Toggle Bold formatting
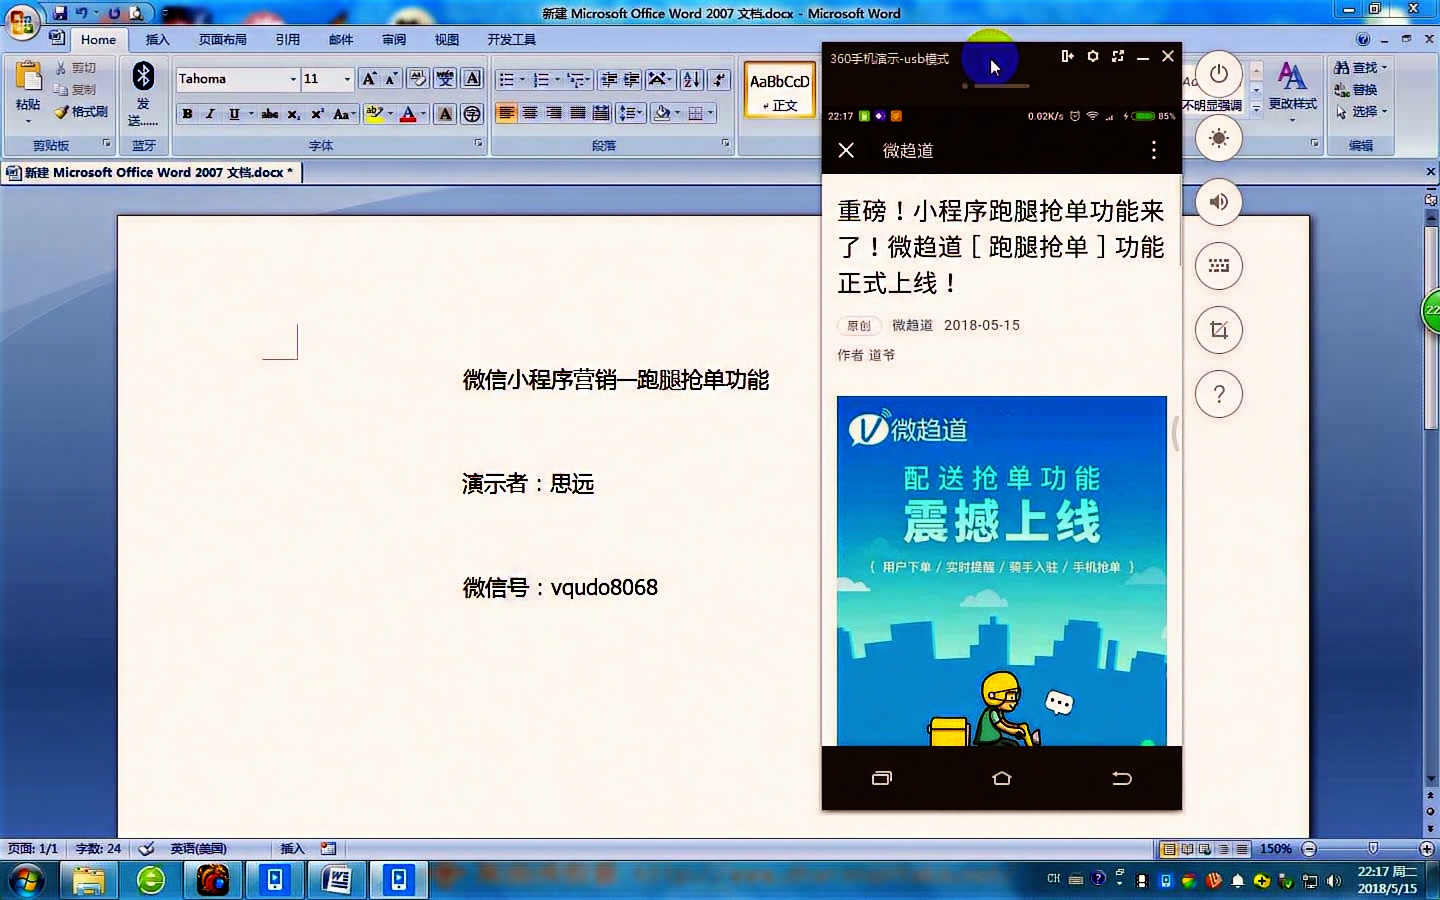 coord(187,114)
